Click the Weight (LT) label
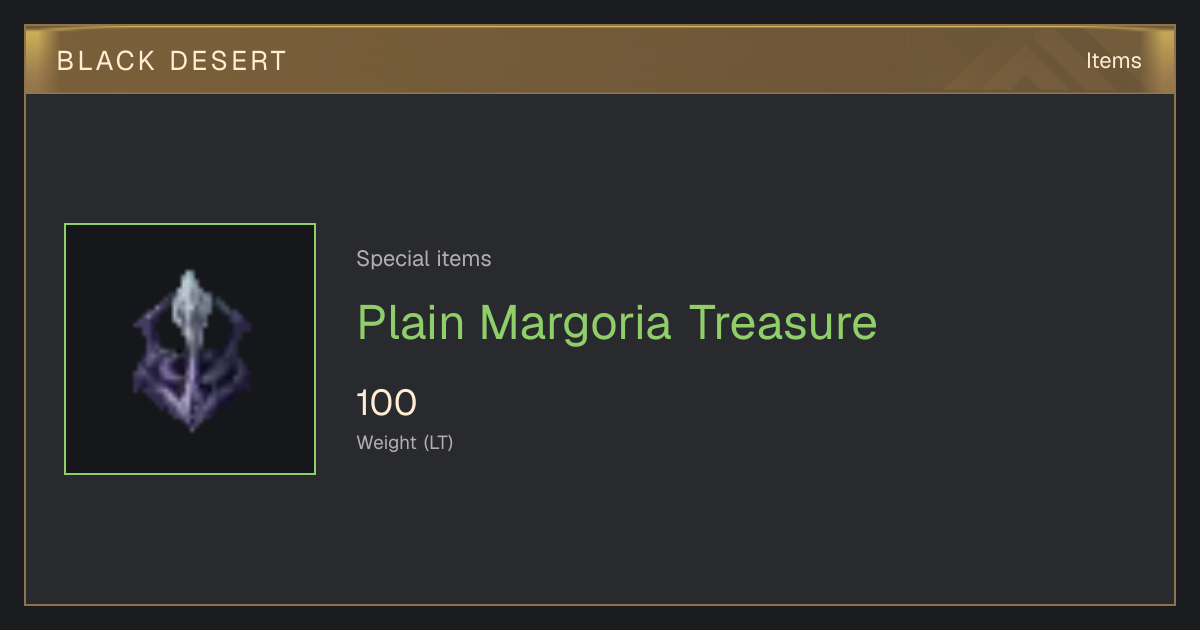 click(405, 442)
